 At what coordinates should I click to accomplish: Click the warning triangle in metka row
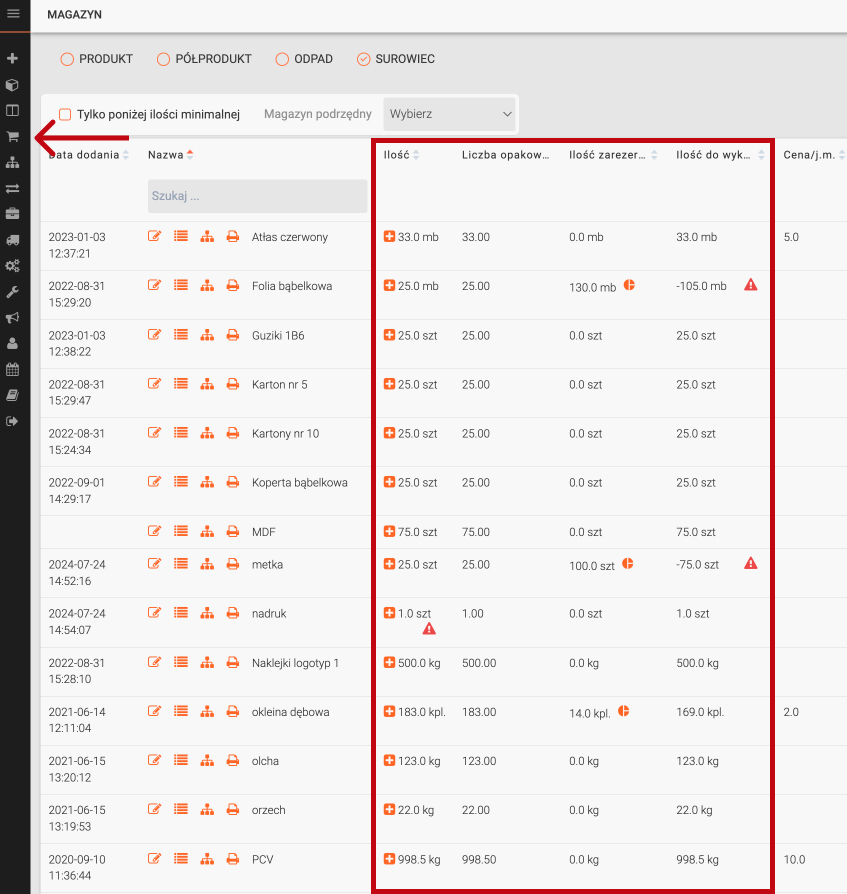(x=751, y=563)
